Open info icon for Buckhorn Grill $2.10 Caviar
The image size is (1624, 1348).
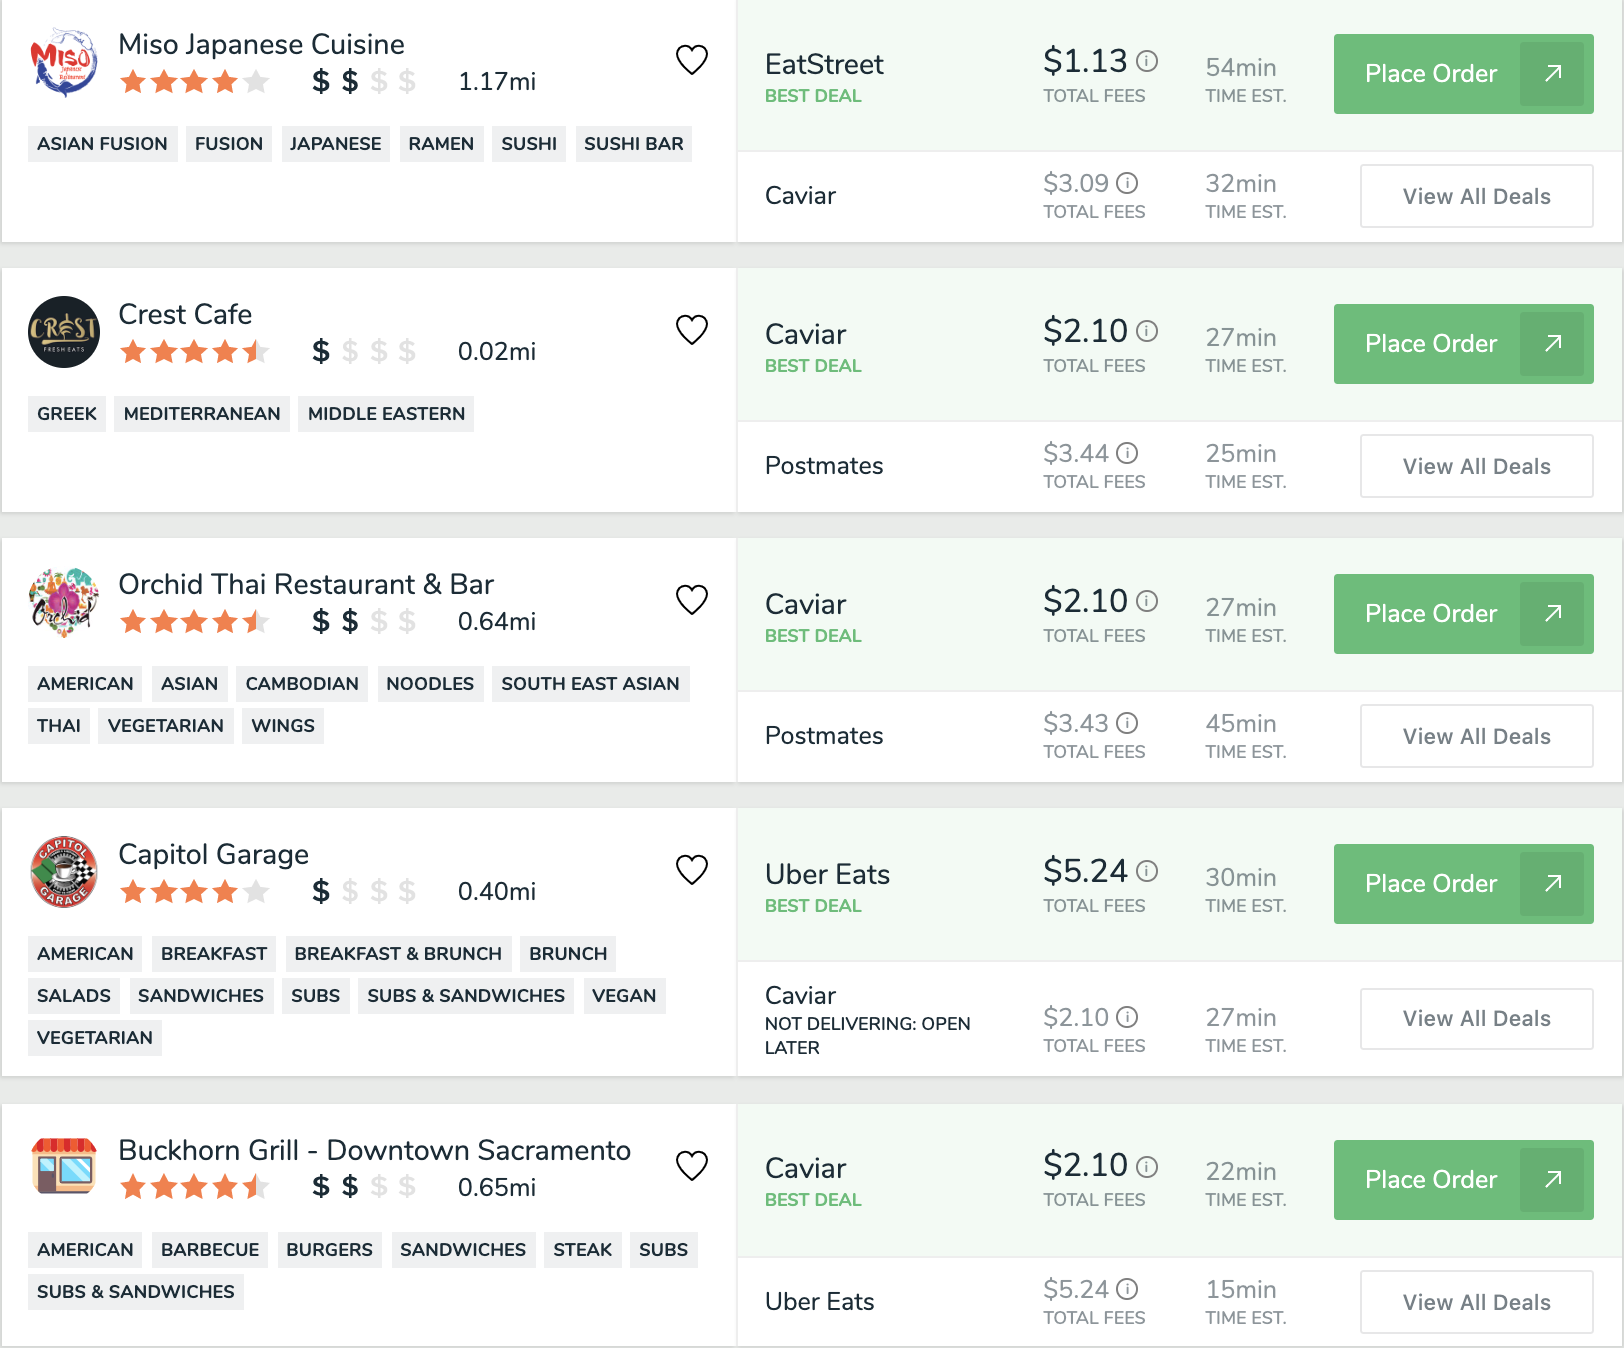point(1148,1167)
